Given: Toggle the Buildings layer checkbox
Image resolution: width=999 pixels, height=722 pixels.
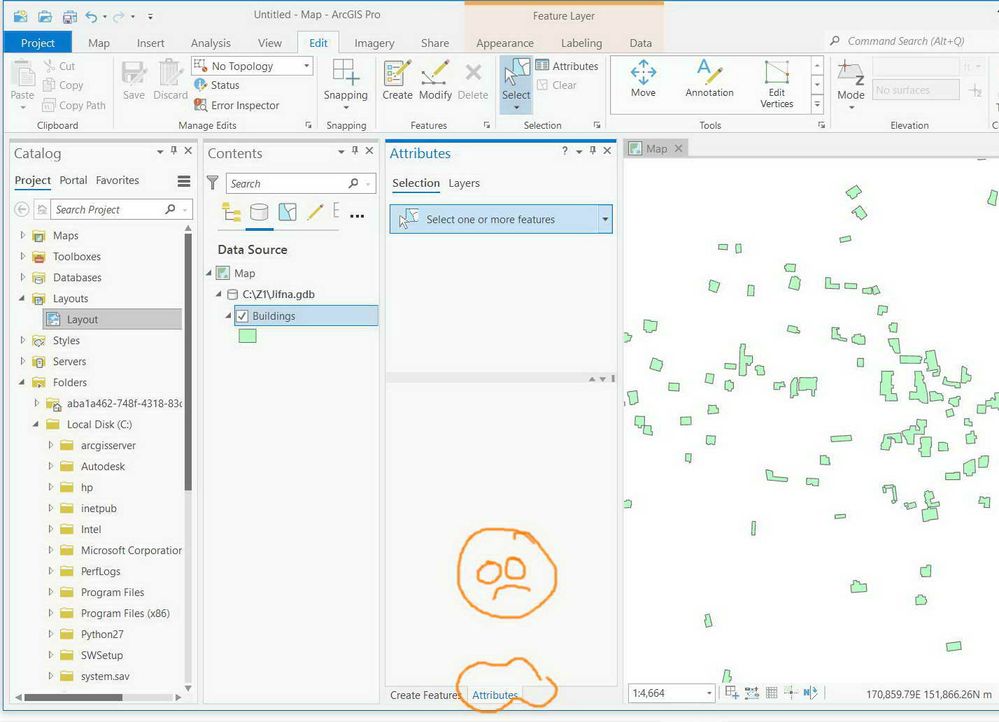Looking at the screenshot, I should point(242,315).
